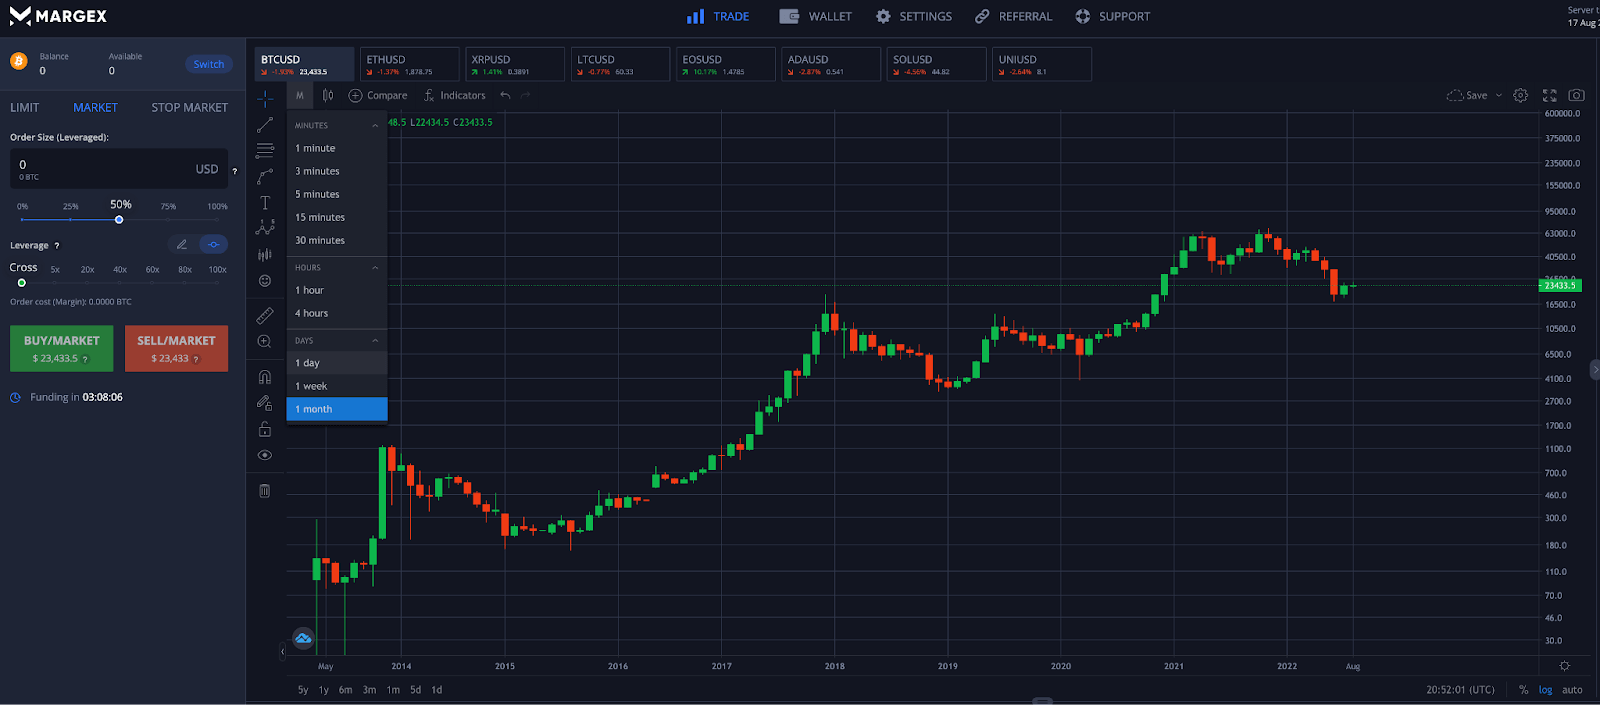Take a chart snapshot with camera icon

(x=1576, y=95)
